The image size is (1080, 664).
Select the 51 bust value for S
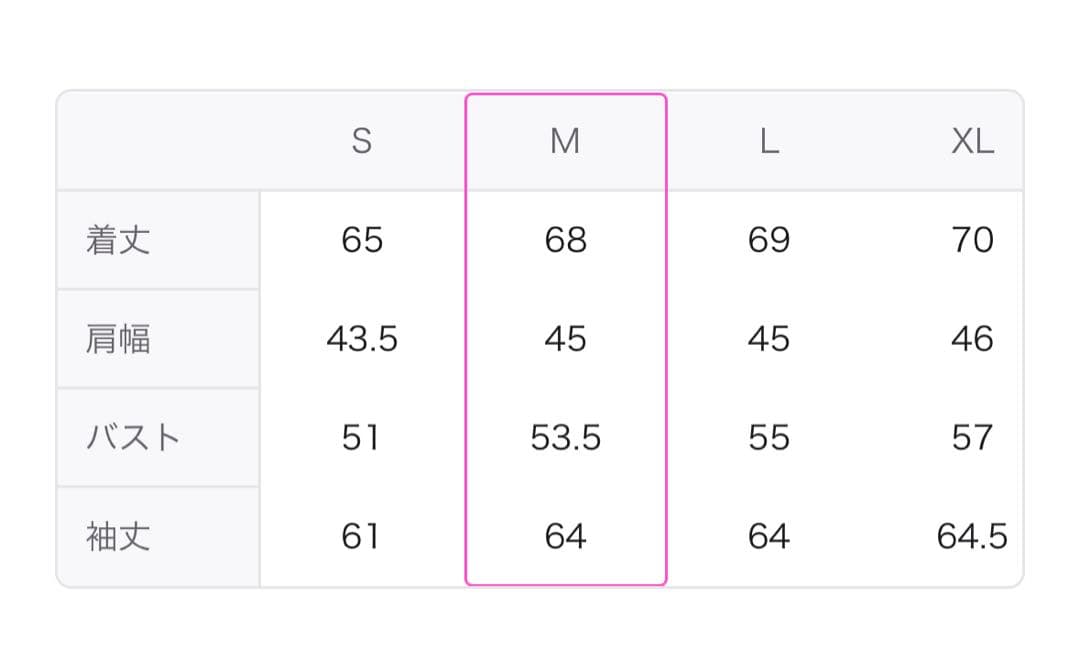362,438
